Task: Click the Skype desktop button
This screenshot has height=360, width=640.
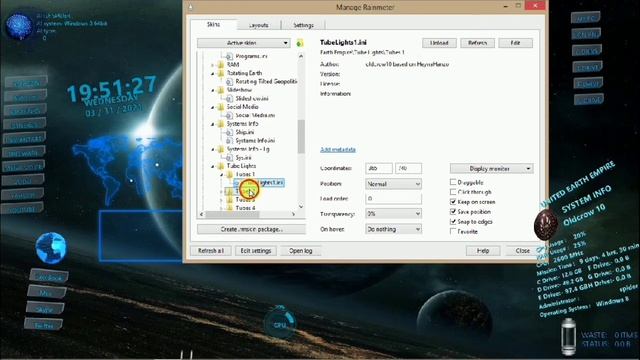Action: pyautogui.click(x=44, y=309)
